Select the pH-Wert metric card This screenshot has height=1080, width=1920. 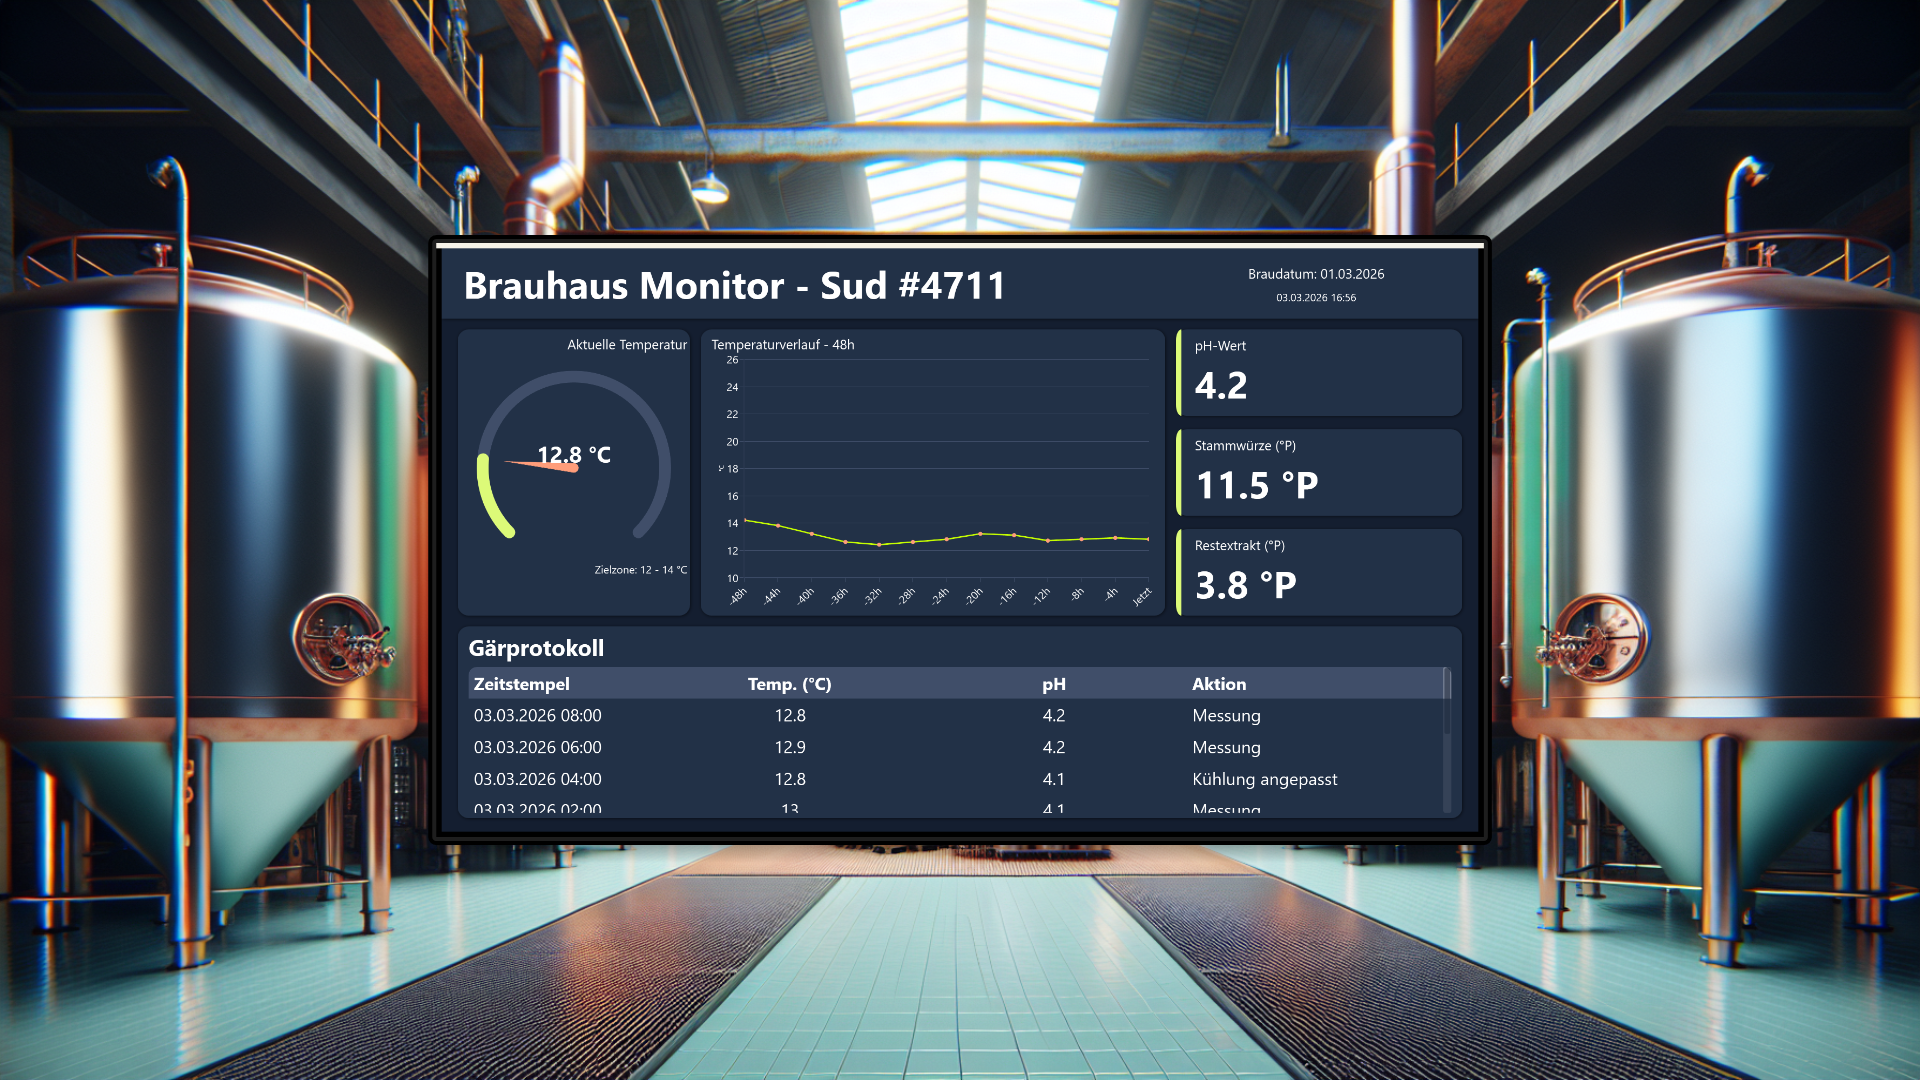coord(1318,373)
